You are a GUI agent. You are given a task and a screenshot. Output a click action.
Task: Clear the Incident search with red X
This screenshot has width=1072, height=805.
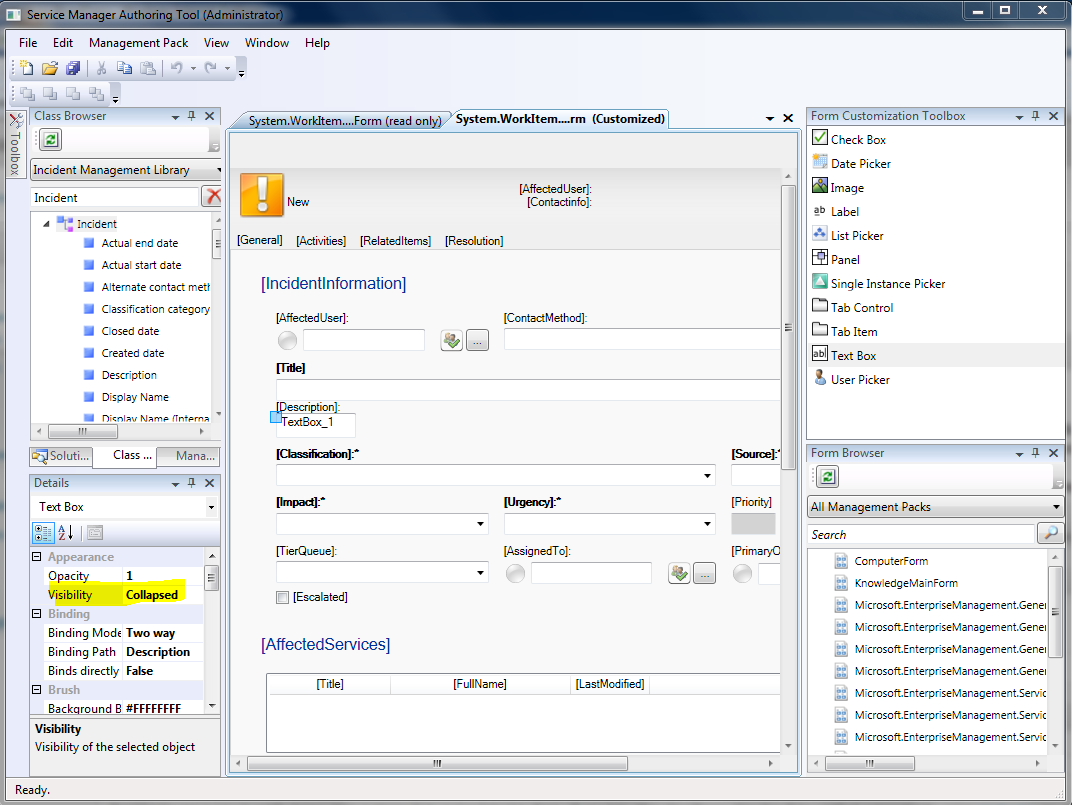click(213, 197)
